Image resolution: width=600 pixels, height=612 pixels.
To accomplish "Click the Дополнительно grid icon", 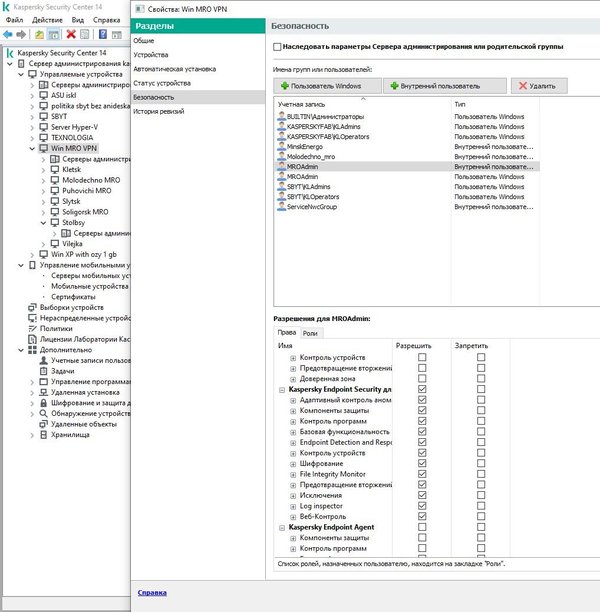I will click(x=32, y=350).
